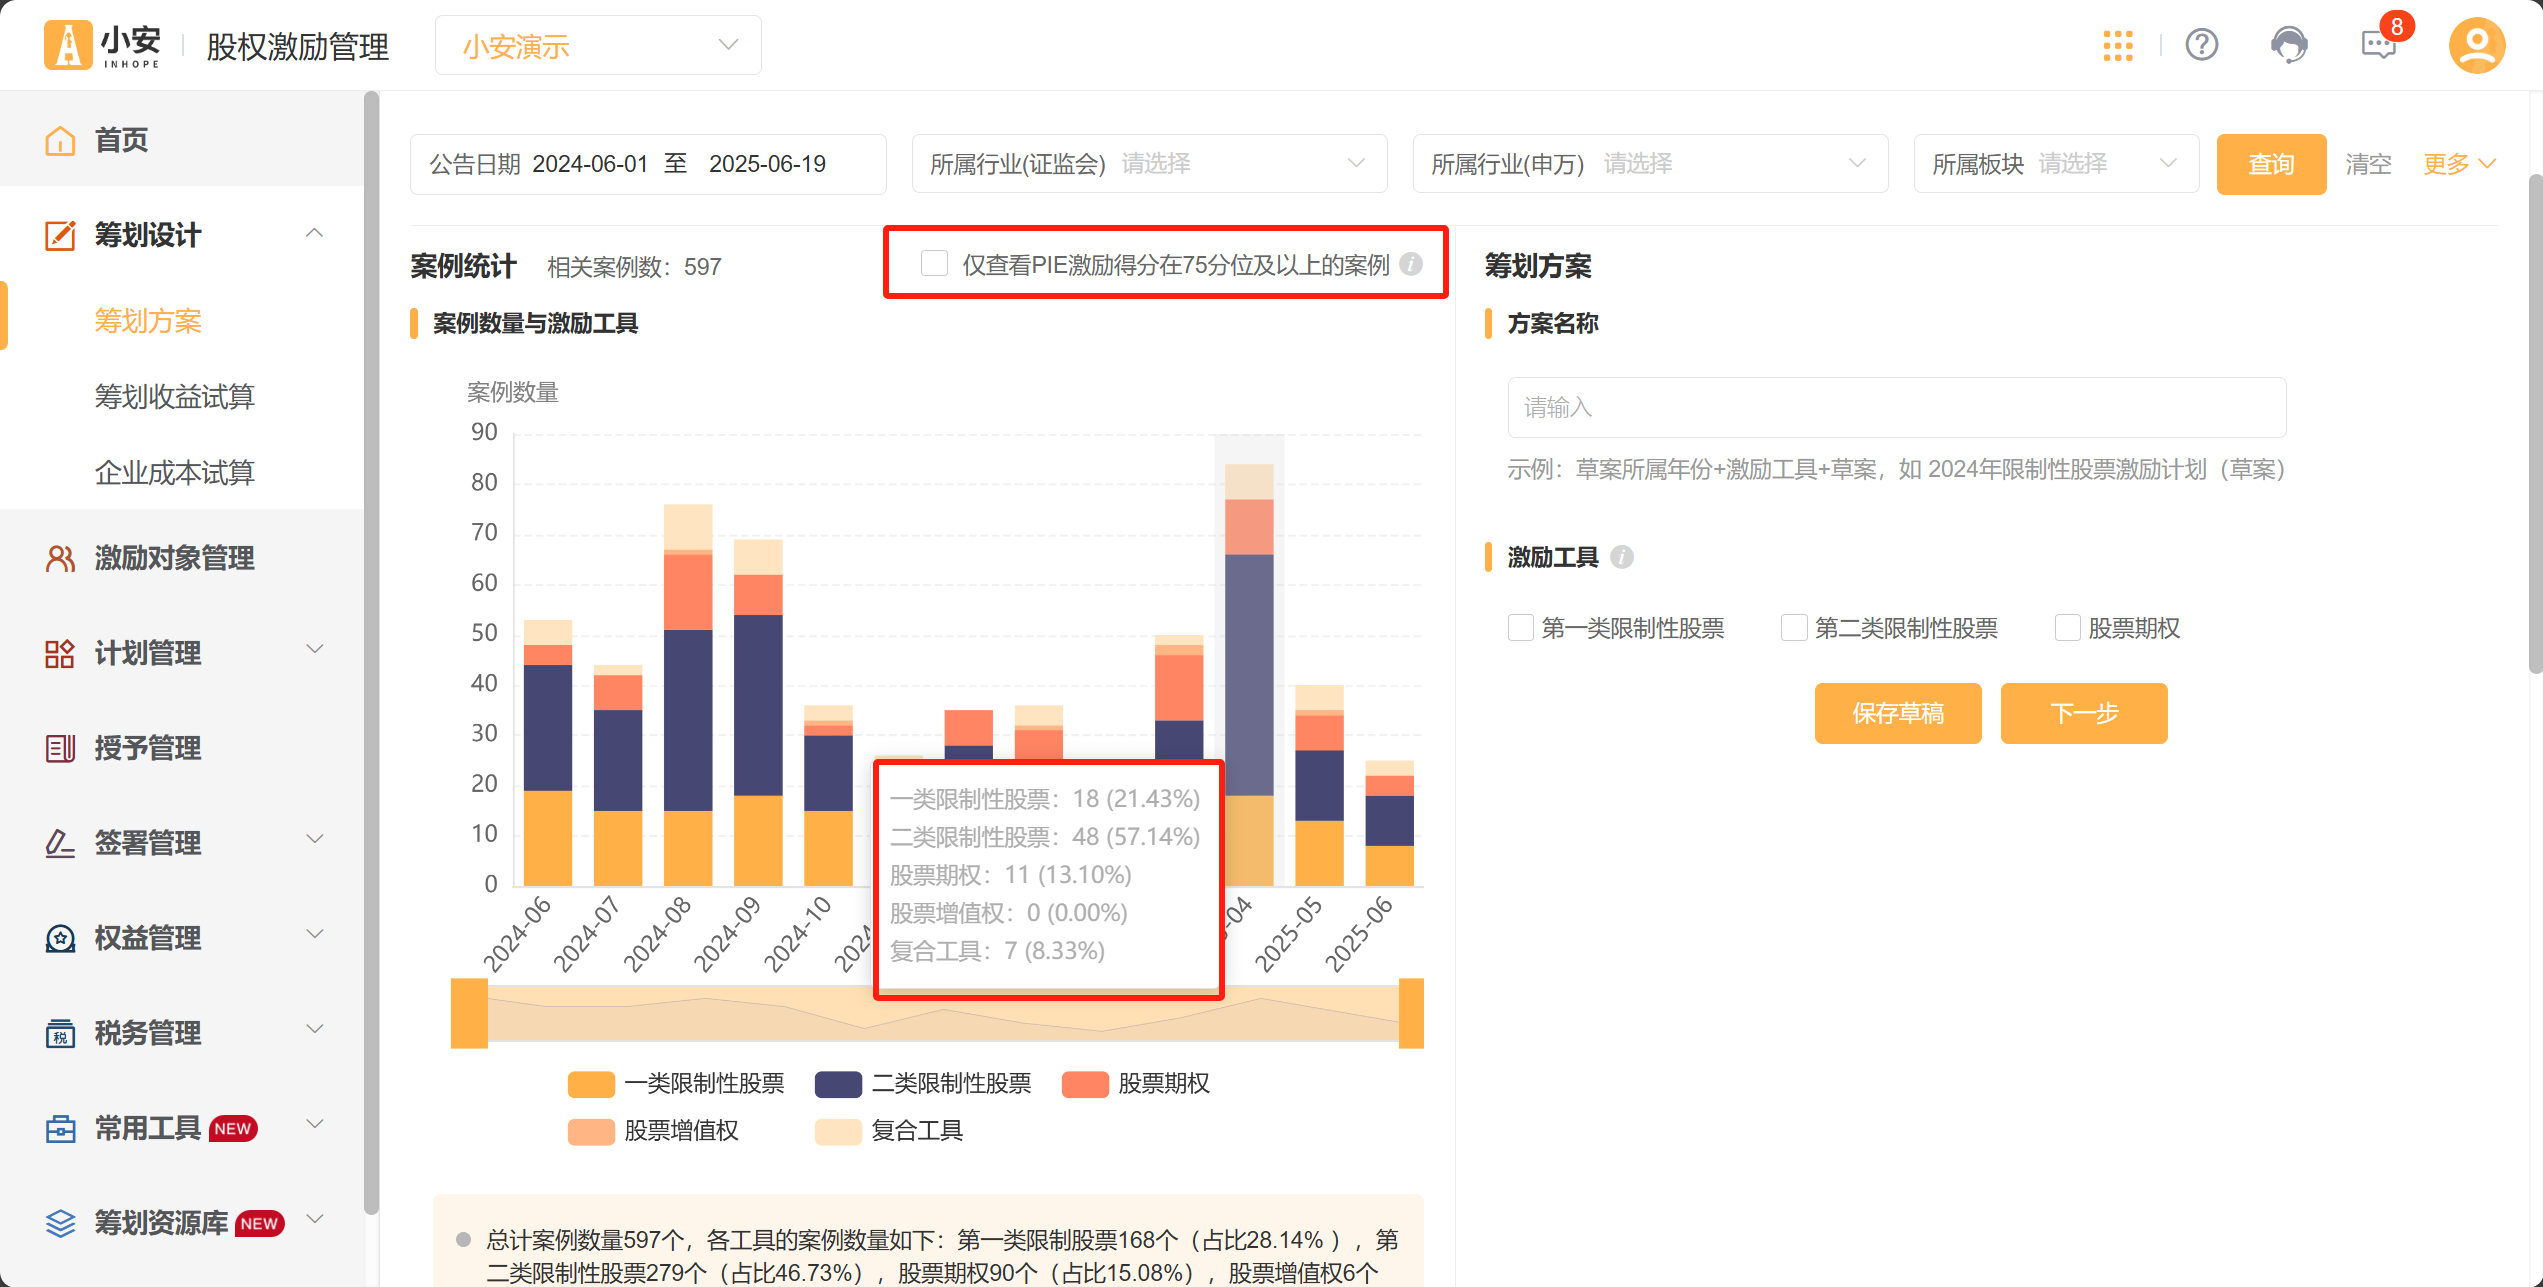Toggle 二类限制性股票 legend series

pyautogui.click(x=923, y=1084)
